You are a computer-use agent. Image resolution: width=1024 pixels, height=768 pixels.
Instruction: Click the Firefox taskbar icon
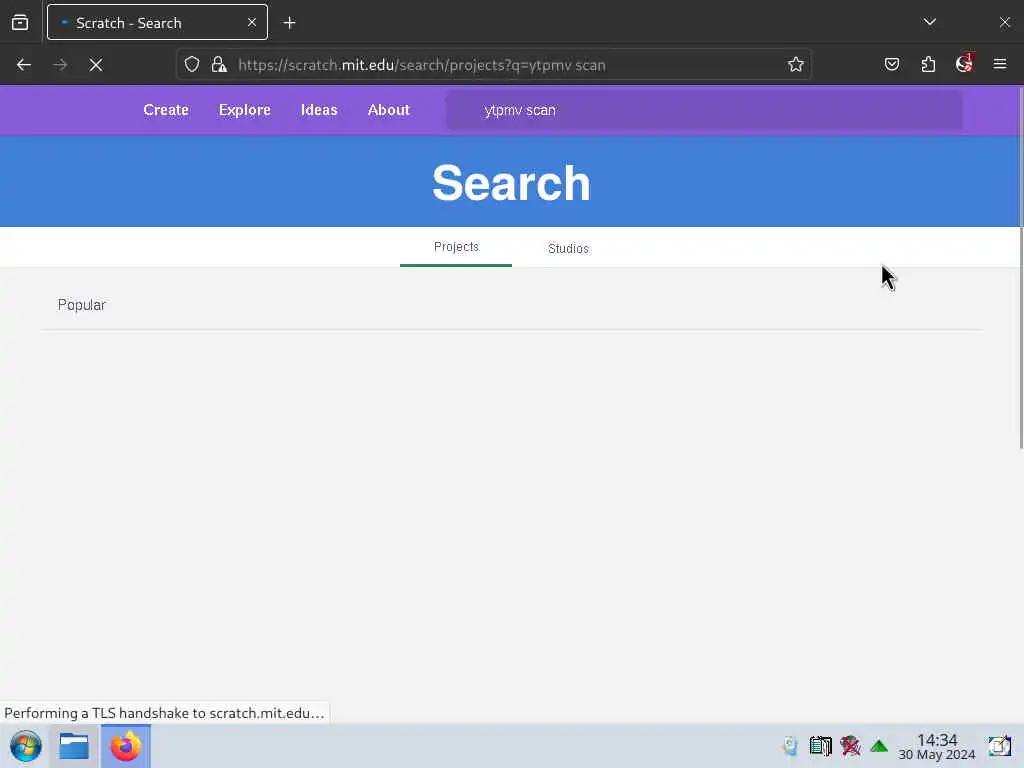tap(126, 746)
